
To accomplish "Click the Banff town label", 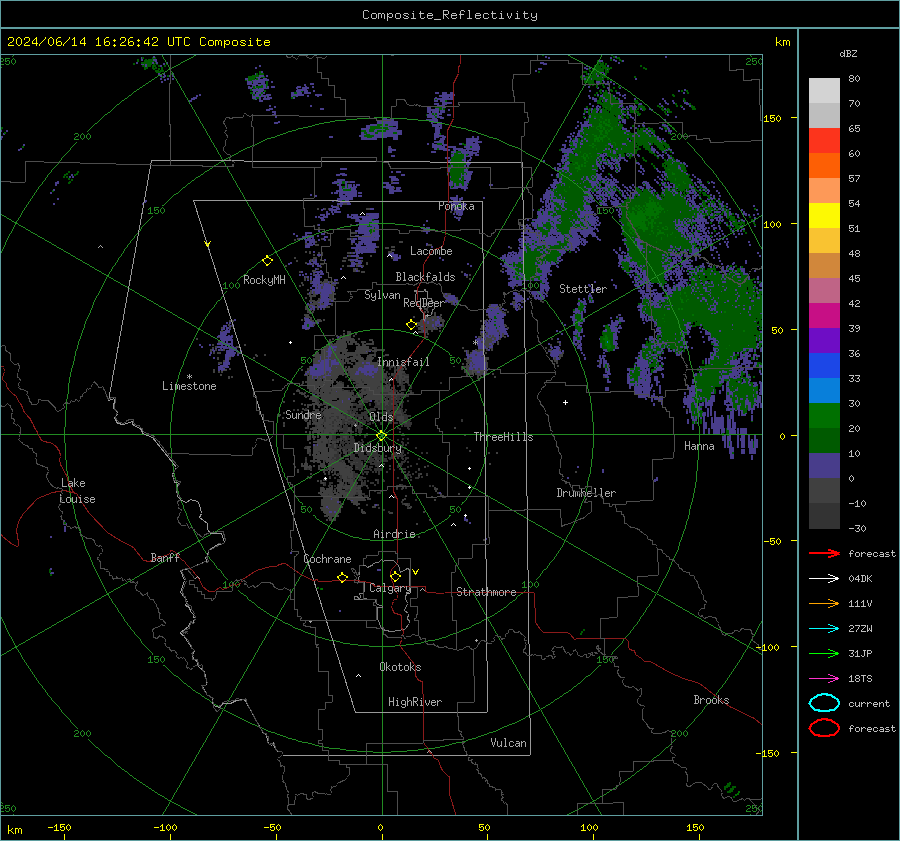I will coord(165,557).
